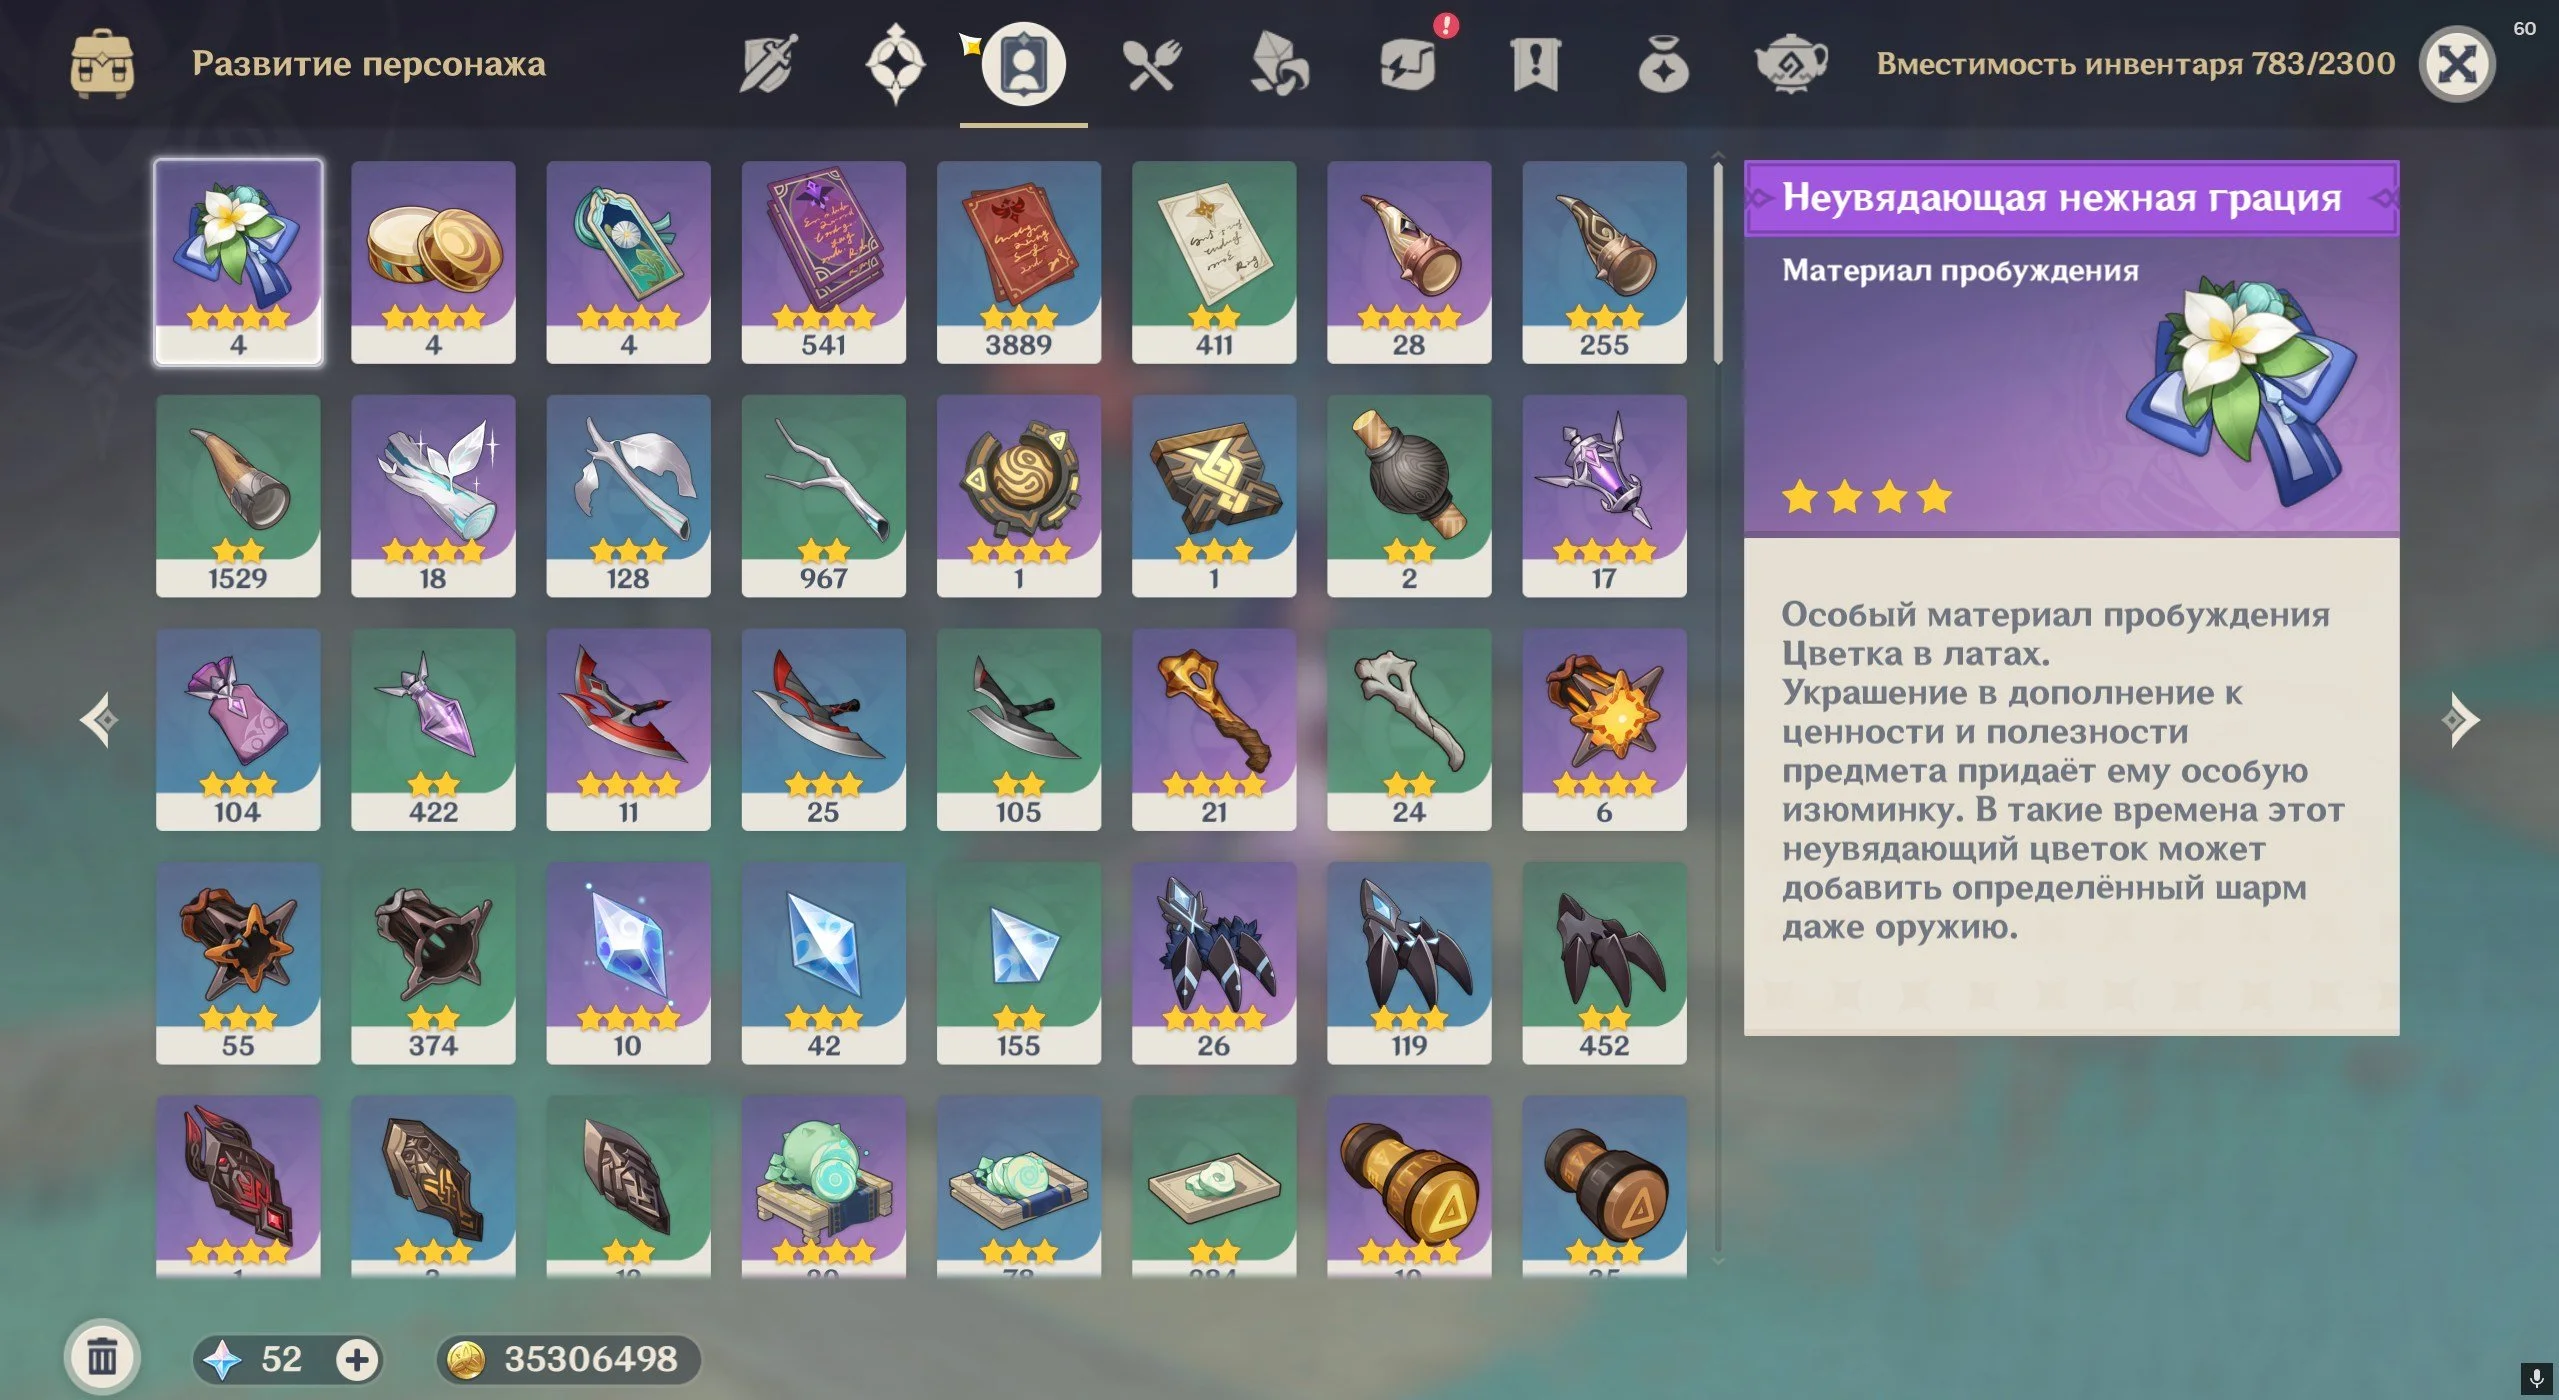2559x1400 pixels.
Task: Select the horn item with 1529 count
Action: [x=238, y=496]
